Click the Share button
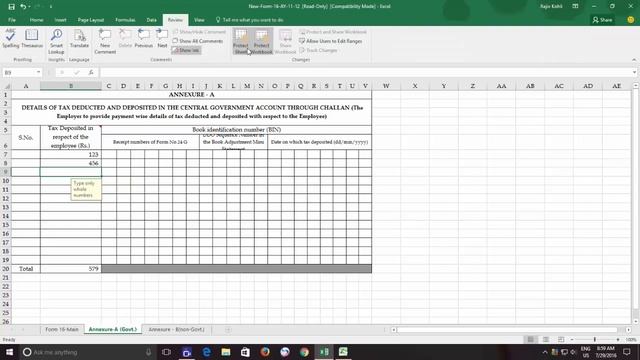Image resolution: width=640 pixels, height=360 pixels. 602,20
